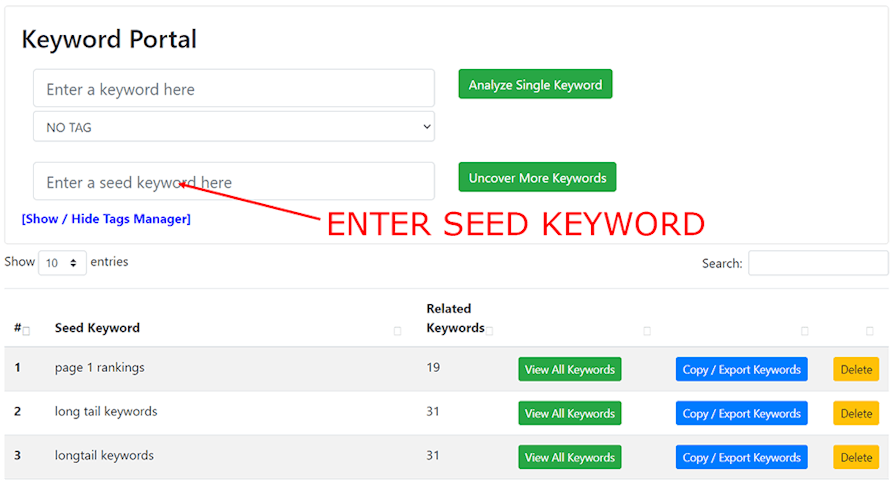Screen dimensions: 894x480
Task: Delete the page 1 rankings row
Action: [x=856, y=369]
